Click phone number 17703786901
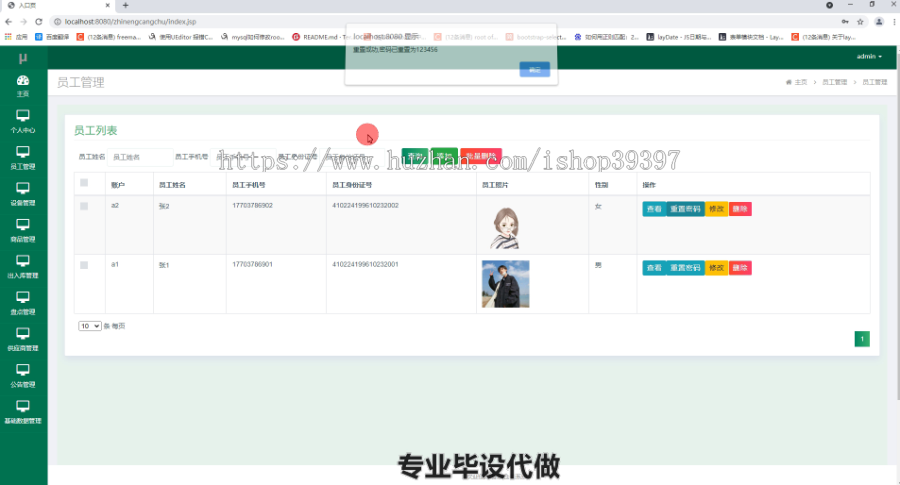900x485 pixels. pos(253,265)
